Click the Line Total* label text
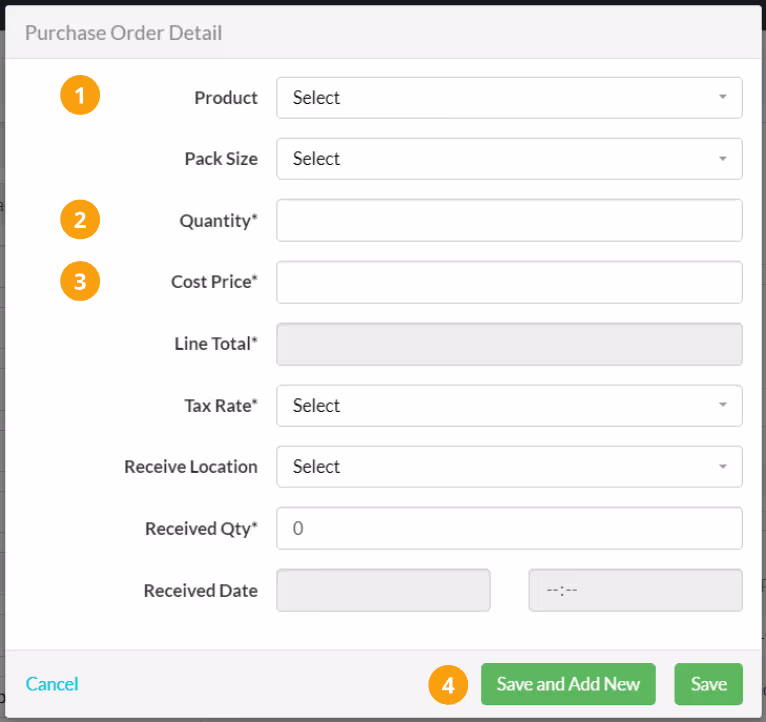Image resolution: width=766 pixels, height=722 pixels. point(216,343)
